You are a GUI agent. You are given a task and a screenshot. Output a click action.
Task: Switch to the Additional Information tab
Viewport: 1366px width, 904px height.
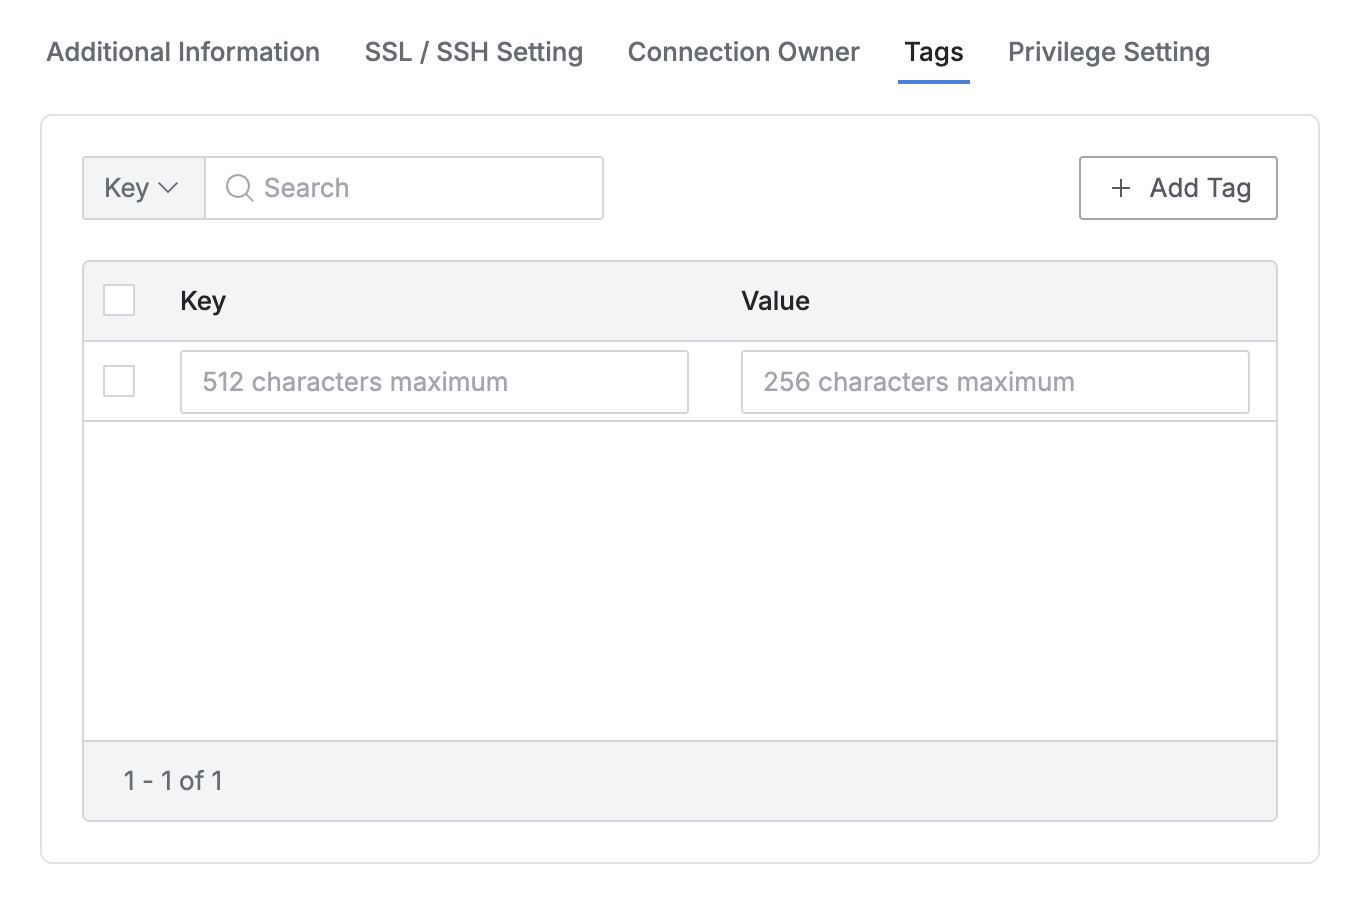pos(183,52)
